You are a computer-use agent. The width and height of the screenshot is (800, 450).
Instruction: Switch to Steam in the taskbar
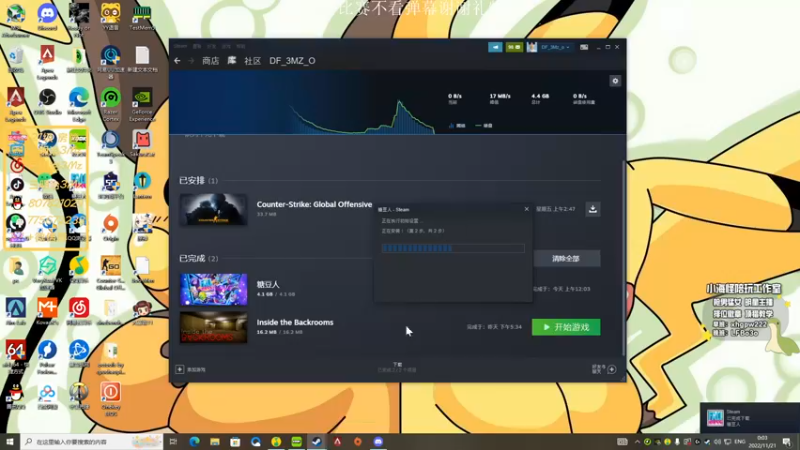point(317,441)
